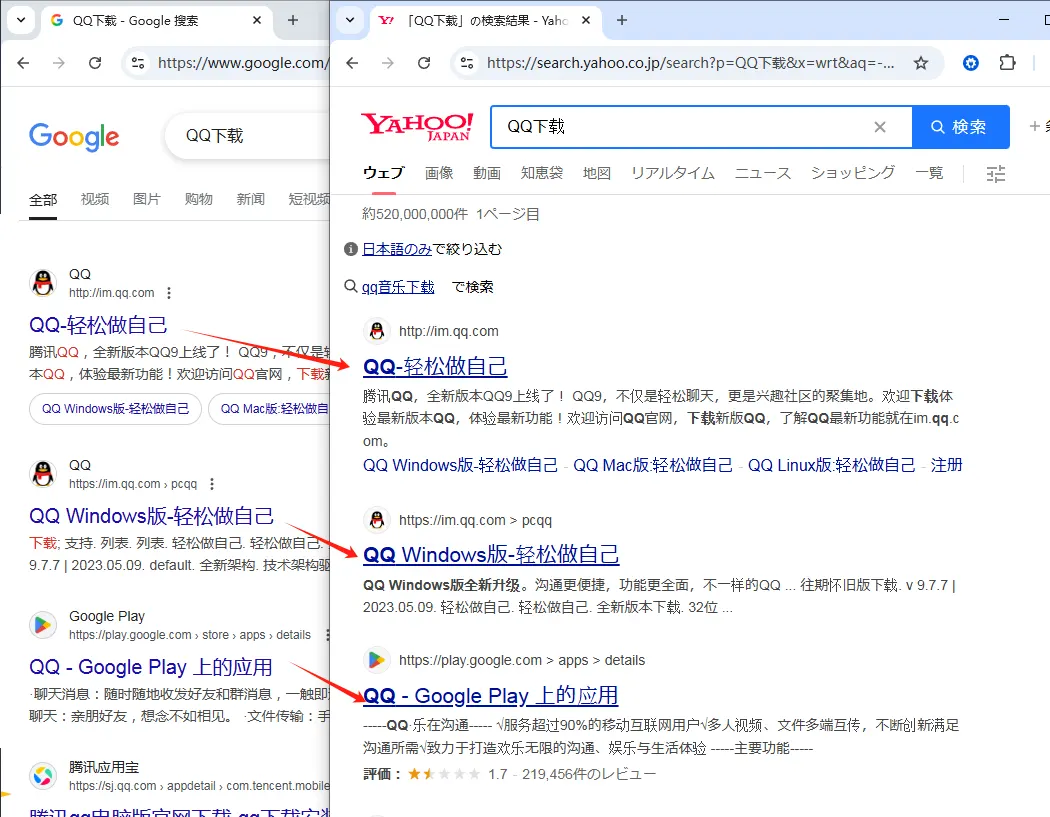Viewport: 1050px width, 817px height.
Task: Open the QQ Windows版-轻松做自己 Yahoo result
Action: tap(491, 554)
